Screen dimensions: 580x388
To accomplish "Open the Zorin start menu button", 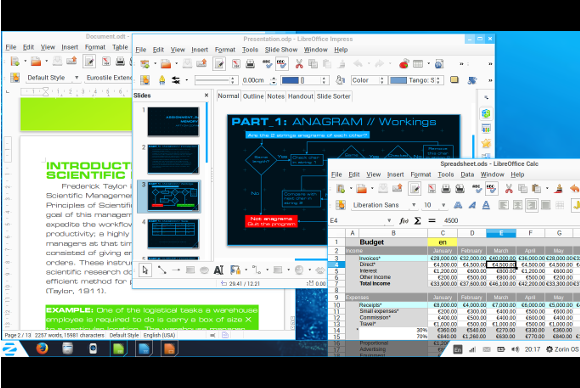I will (x=10, y=349).
